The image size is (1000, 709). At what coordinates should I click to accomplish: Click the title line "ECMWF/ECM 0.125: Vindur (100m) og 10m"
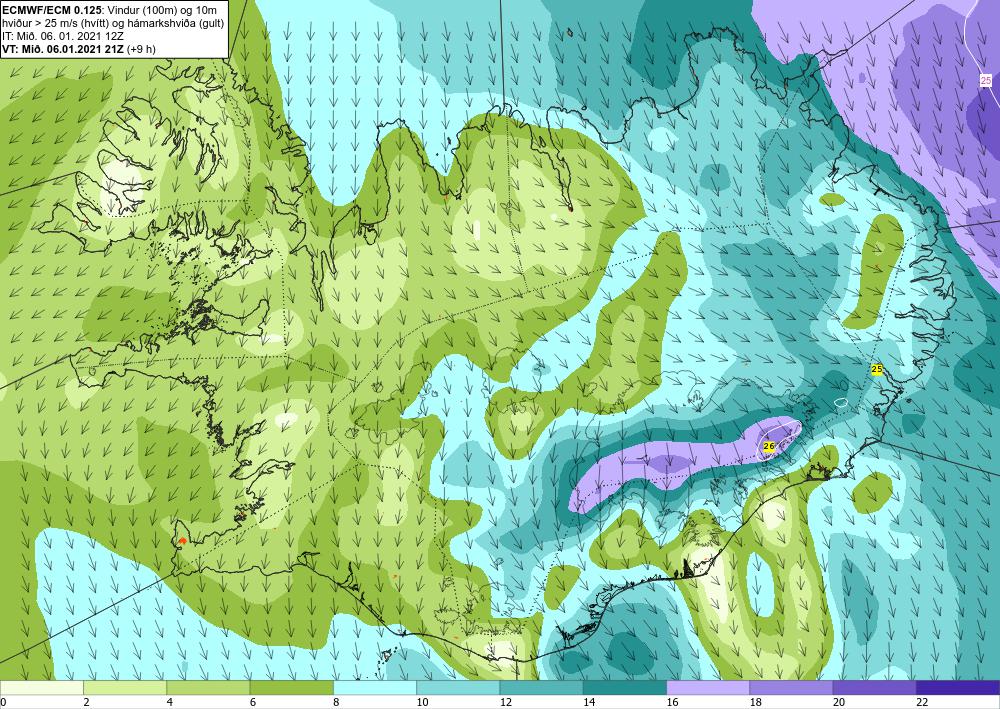pos(110,9)
